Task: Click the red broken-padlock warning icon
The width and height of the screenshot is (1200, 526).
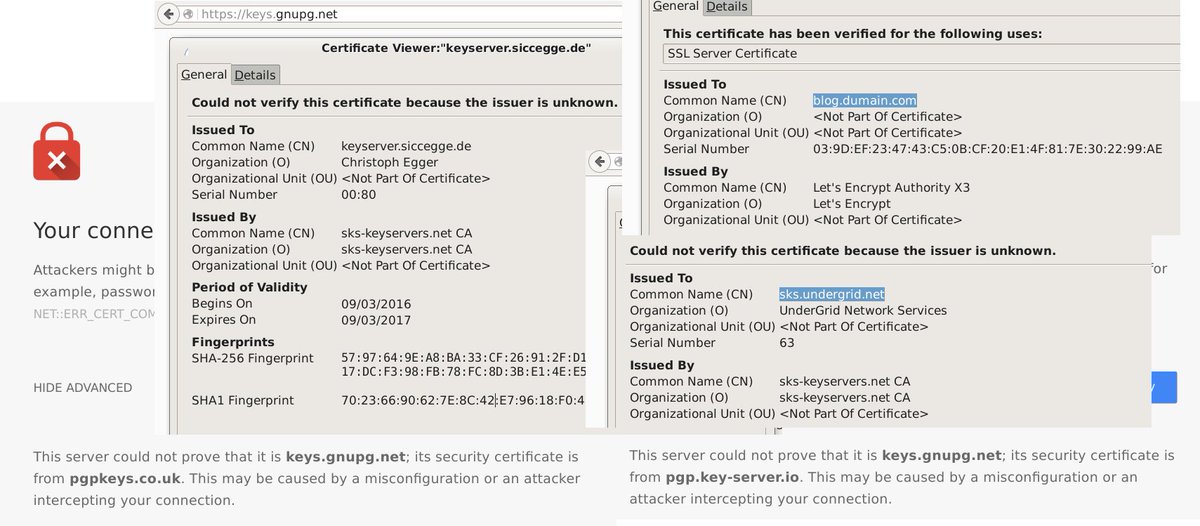Action: (x=57, y=151)
